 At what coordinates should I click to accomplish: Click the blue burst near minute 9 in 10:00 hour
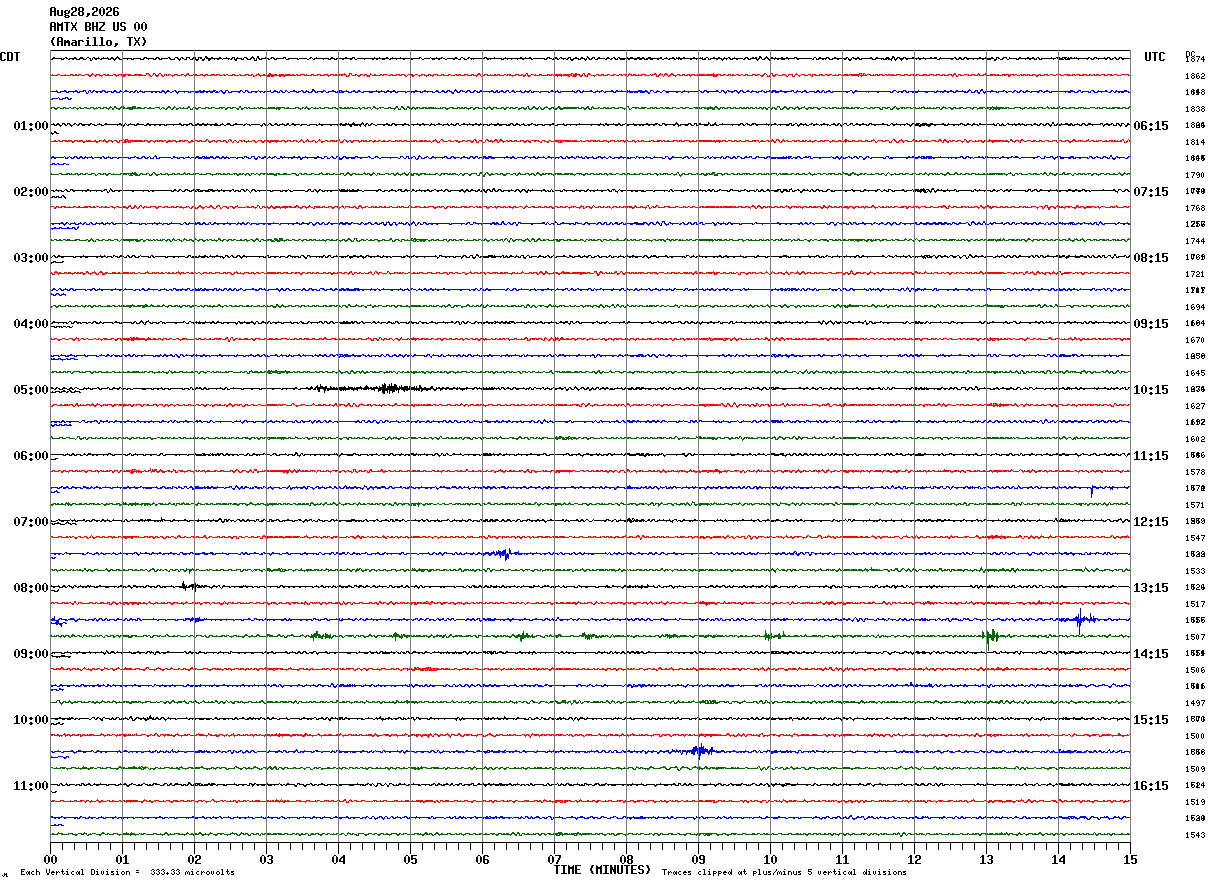pos(700,750)
